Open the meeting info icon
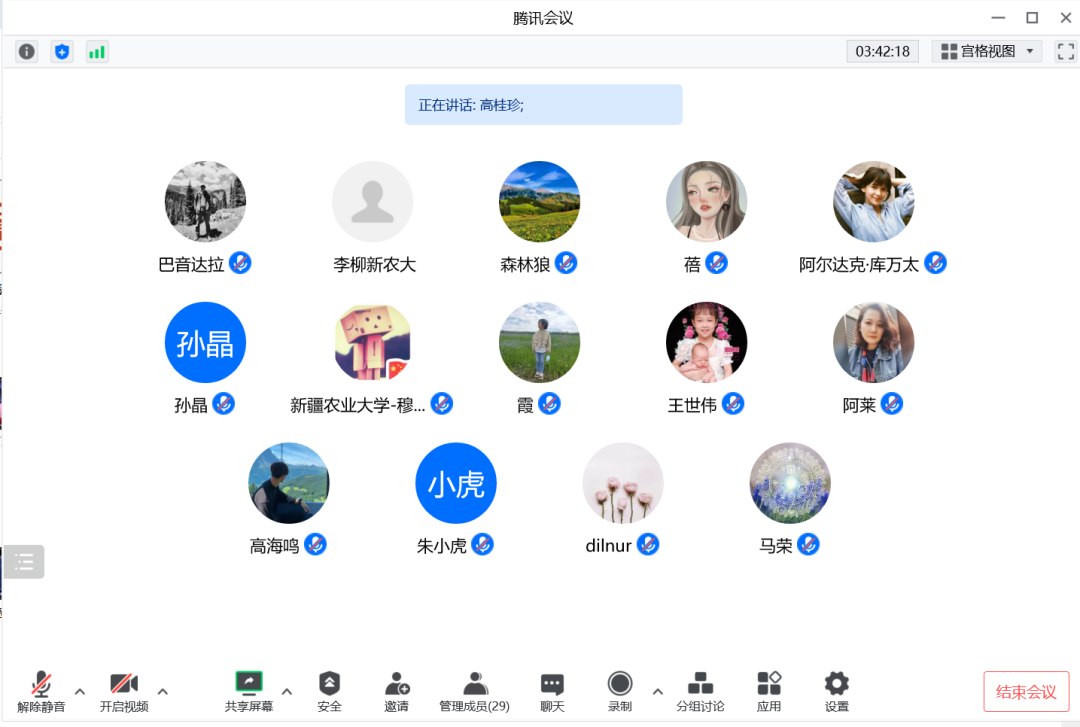The height and width of the screenshot is (727, 1080). pos(27,51)
